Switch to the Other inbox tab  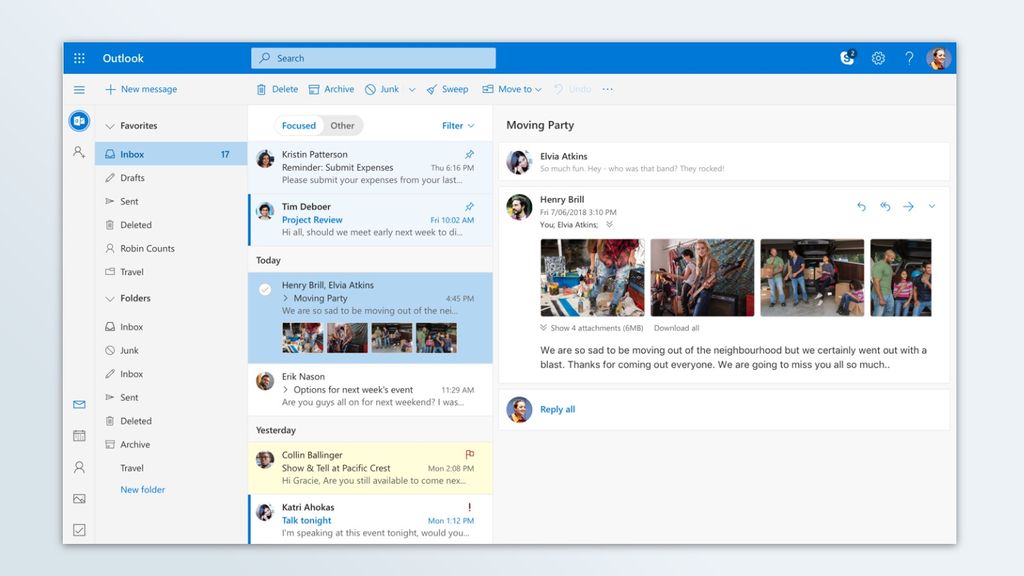click(343, 125)
